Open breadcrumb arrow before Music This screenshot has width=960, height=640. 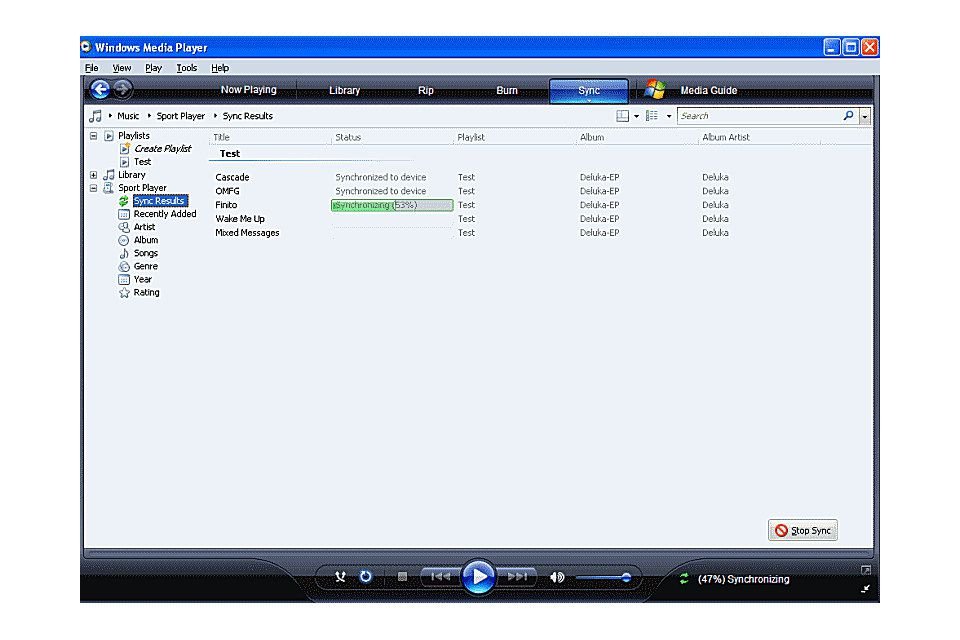tap(110, 116)
